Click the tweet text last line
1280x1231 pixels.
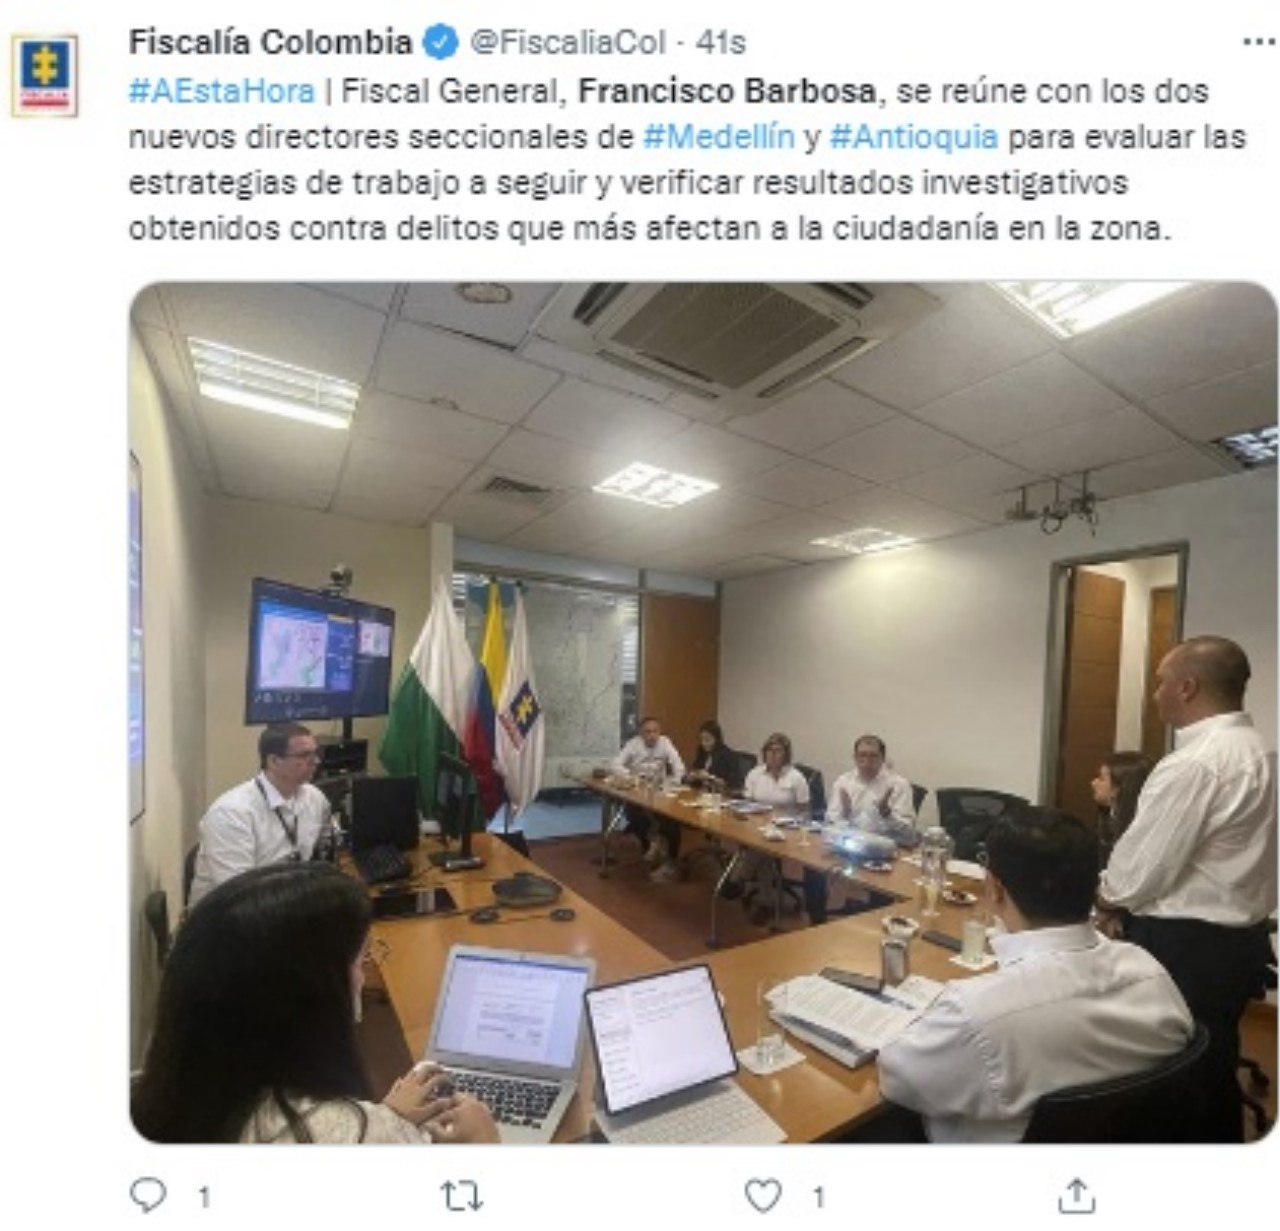pyautogui.click(x=649, y=228)
